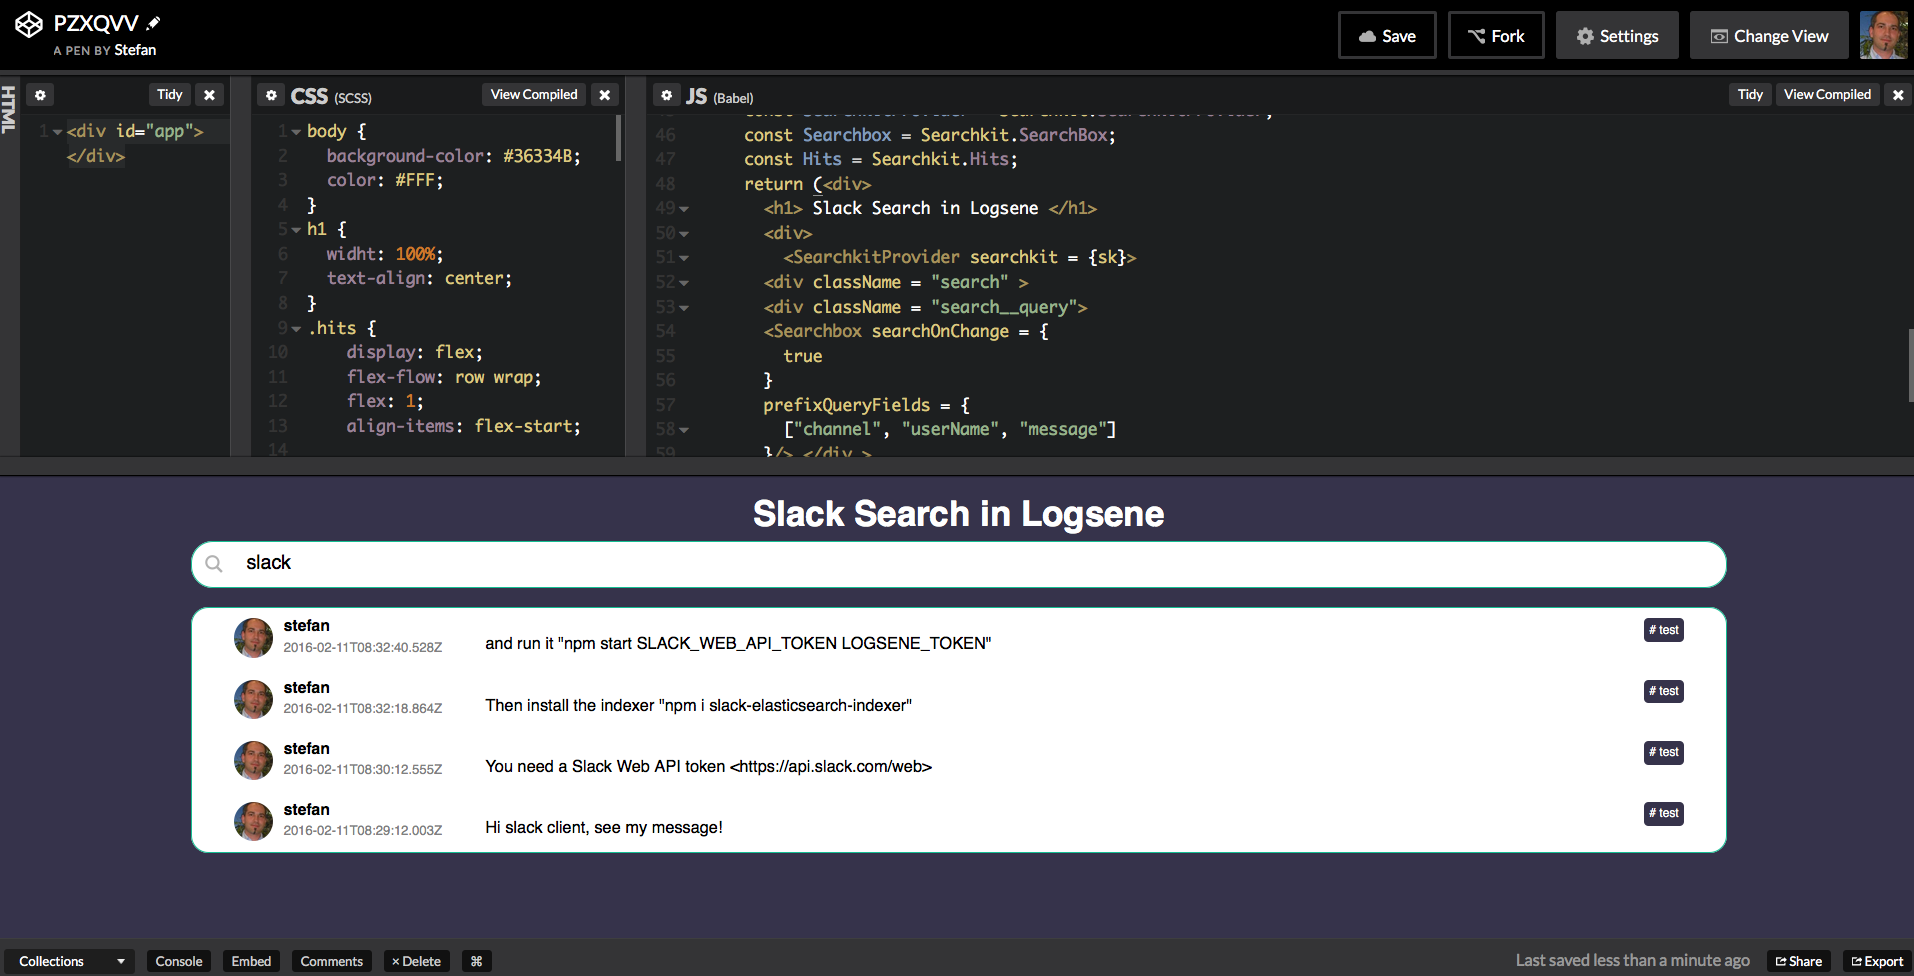The image size is (1914, 976).
Task: Open author Stefan's profile link
Action: (135, 50)
